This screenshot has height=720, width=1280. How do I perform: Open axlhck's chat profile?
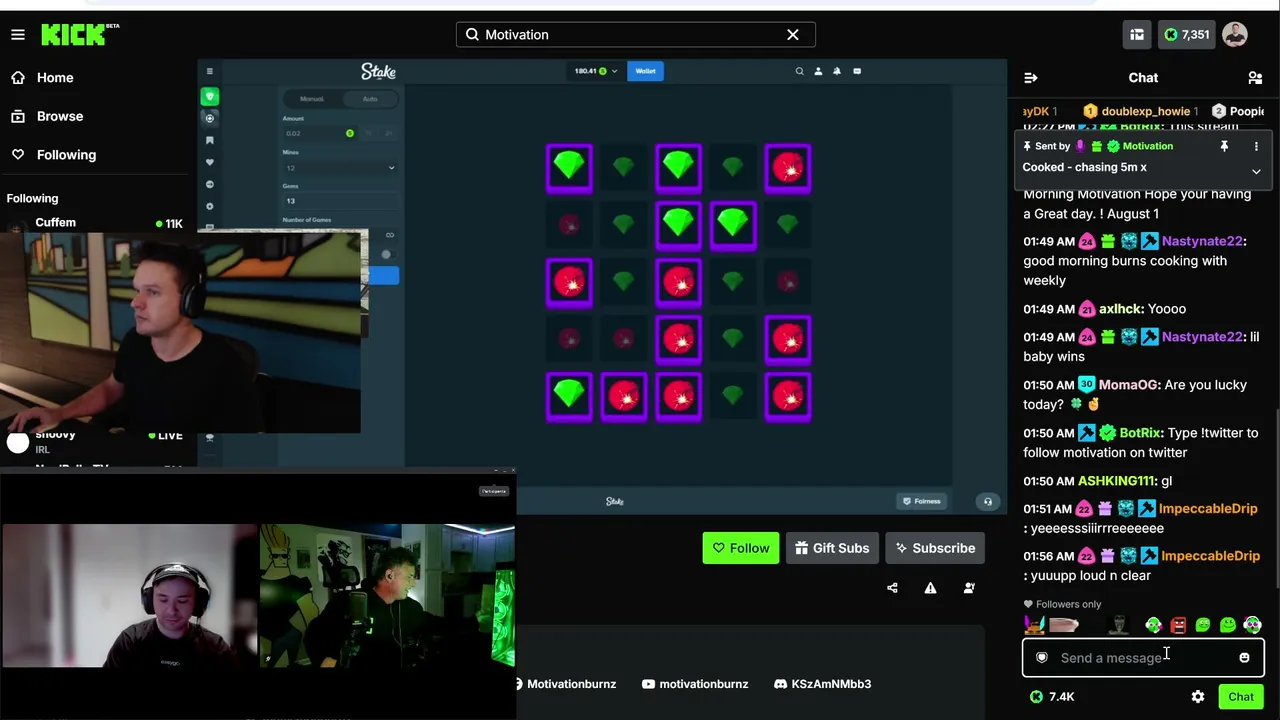coord(1119,309)
